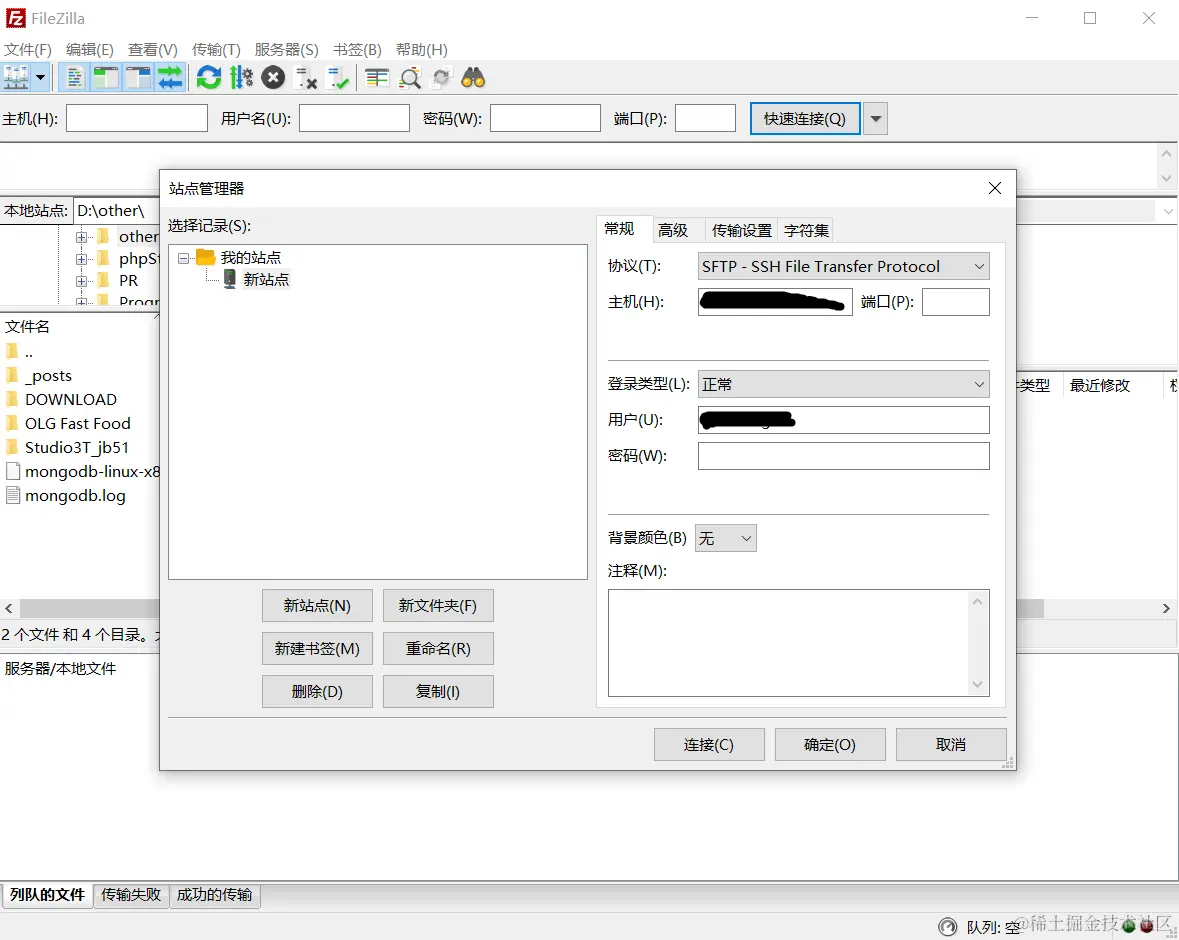1179x940 pixels.
Task: Cancel current operation icon
Action: click(273, 77)
